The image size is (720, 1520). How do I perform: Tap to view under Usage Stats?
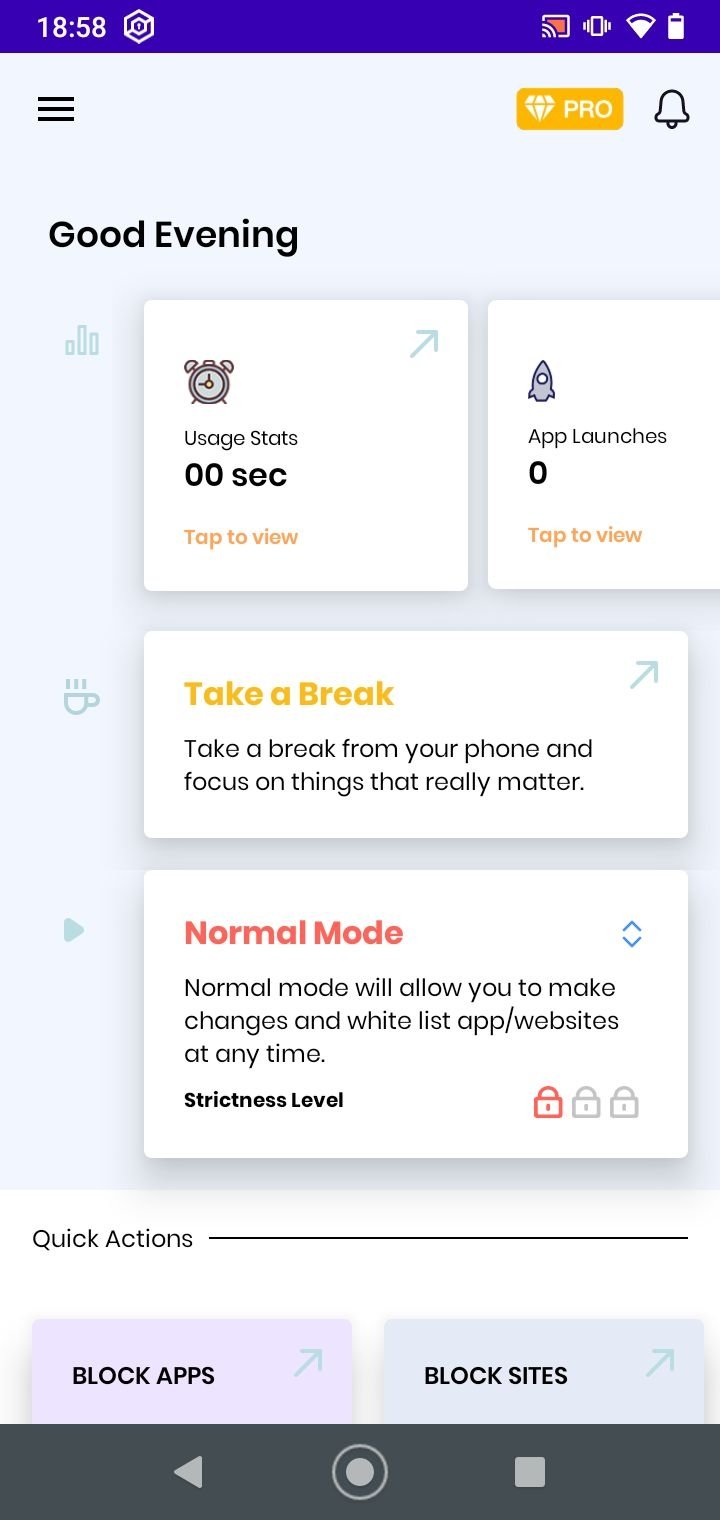pos(241,537)
